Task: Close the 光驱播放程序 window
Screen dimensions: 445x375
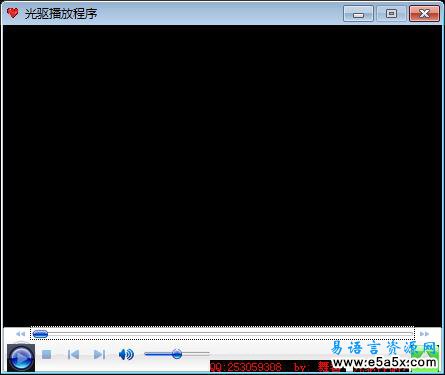Action: tap(424, 14)
